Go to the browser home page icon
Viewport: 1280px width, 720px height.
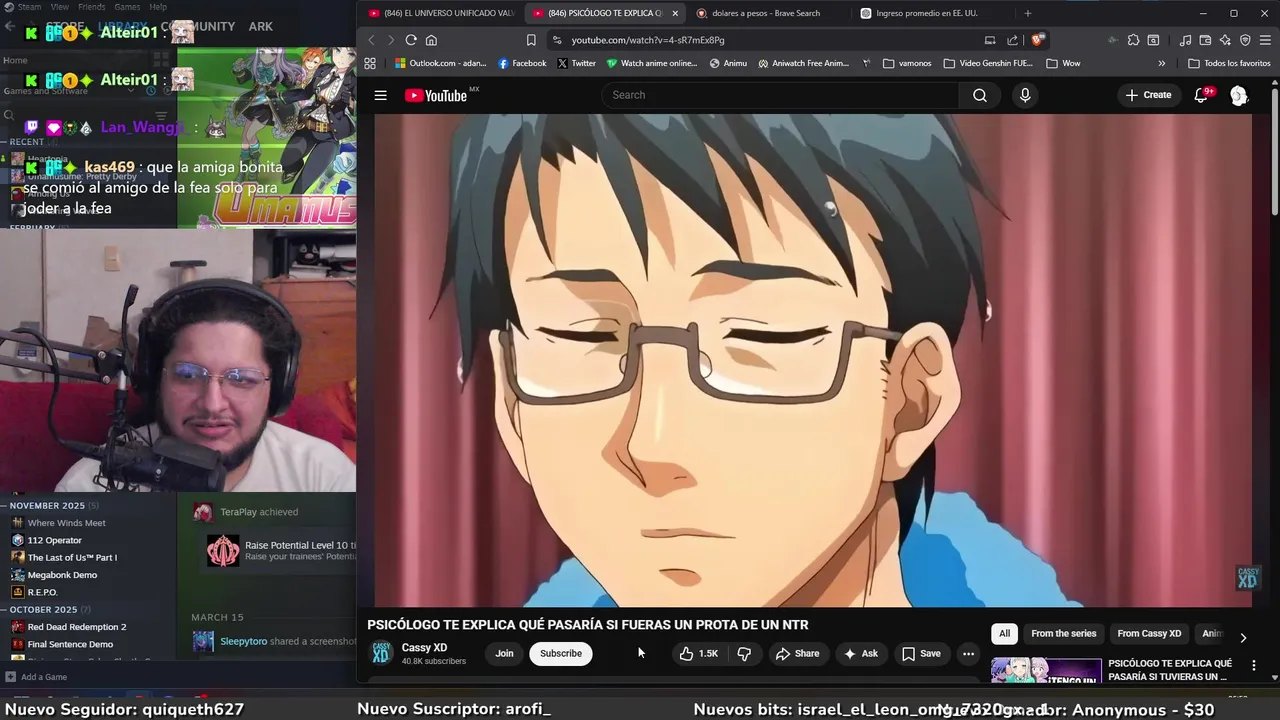(431, 40)
